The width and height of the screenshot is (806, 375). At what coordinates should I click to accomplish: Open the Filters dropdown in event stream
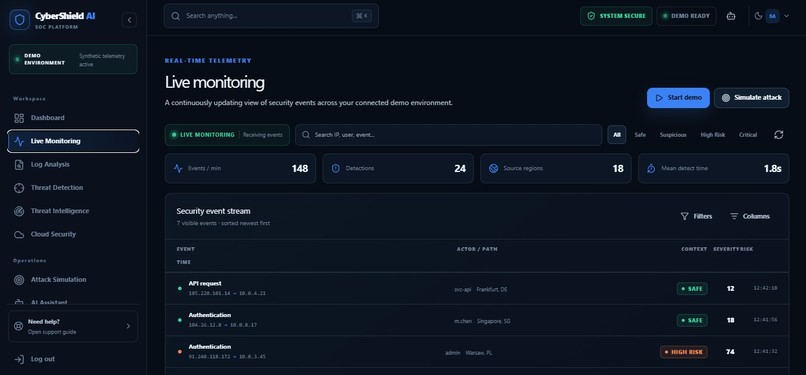click(696, 216)
